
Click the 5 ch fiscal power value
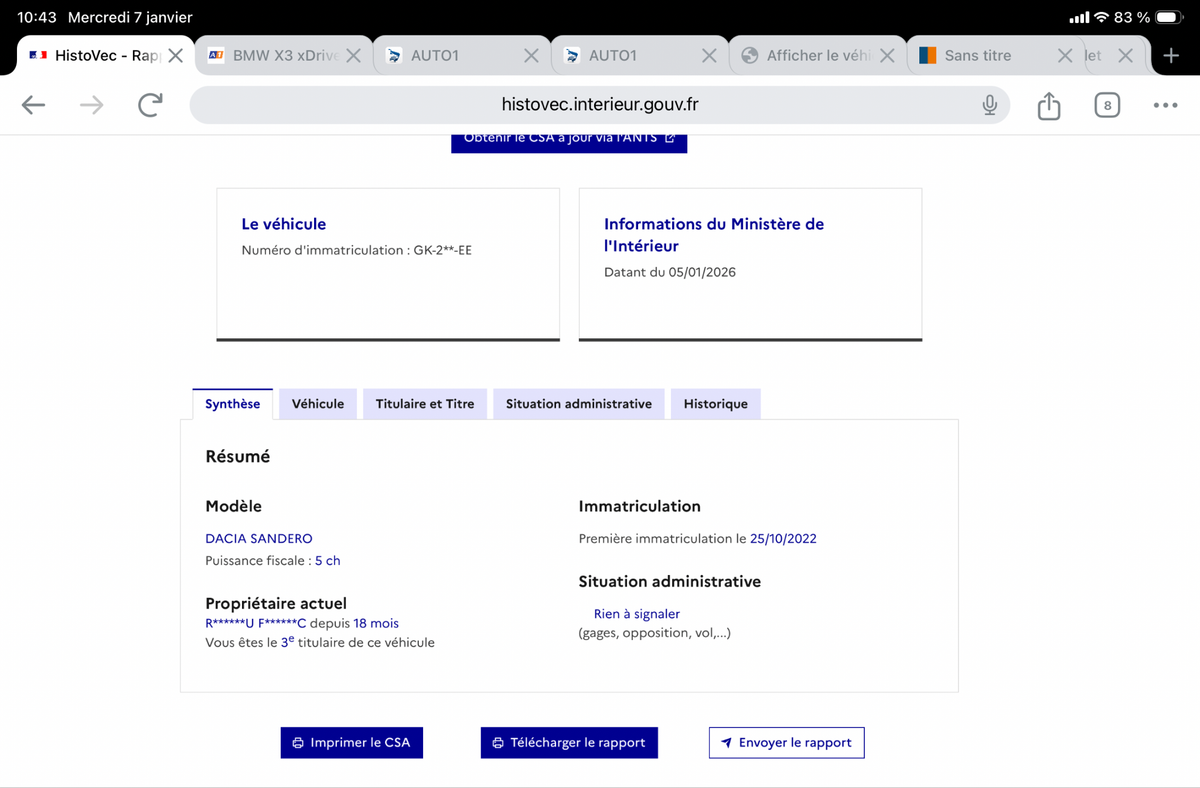(328, 561)
